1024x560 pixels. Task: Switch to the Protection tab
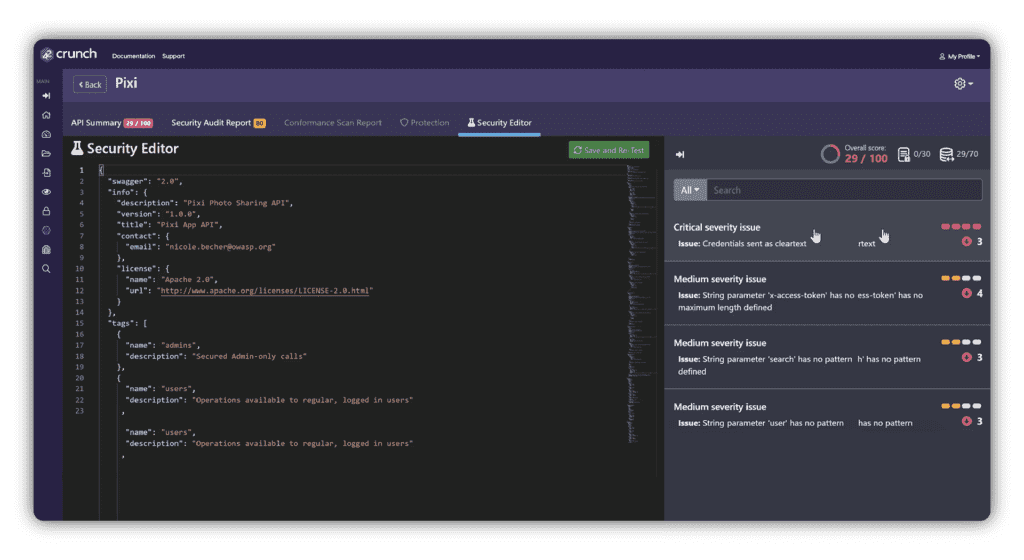tap(424, 123)
